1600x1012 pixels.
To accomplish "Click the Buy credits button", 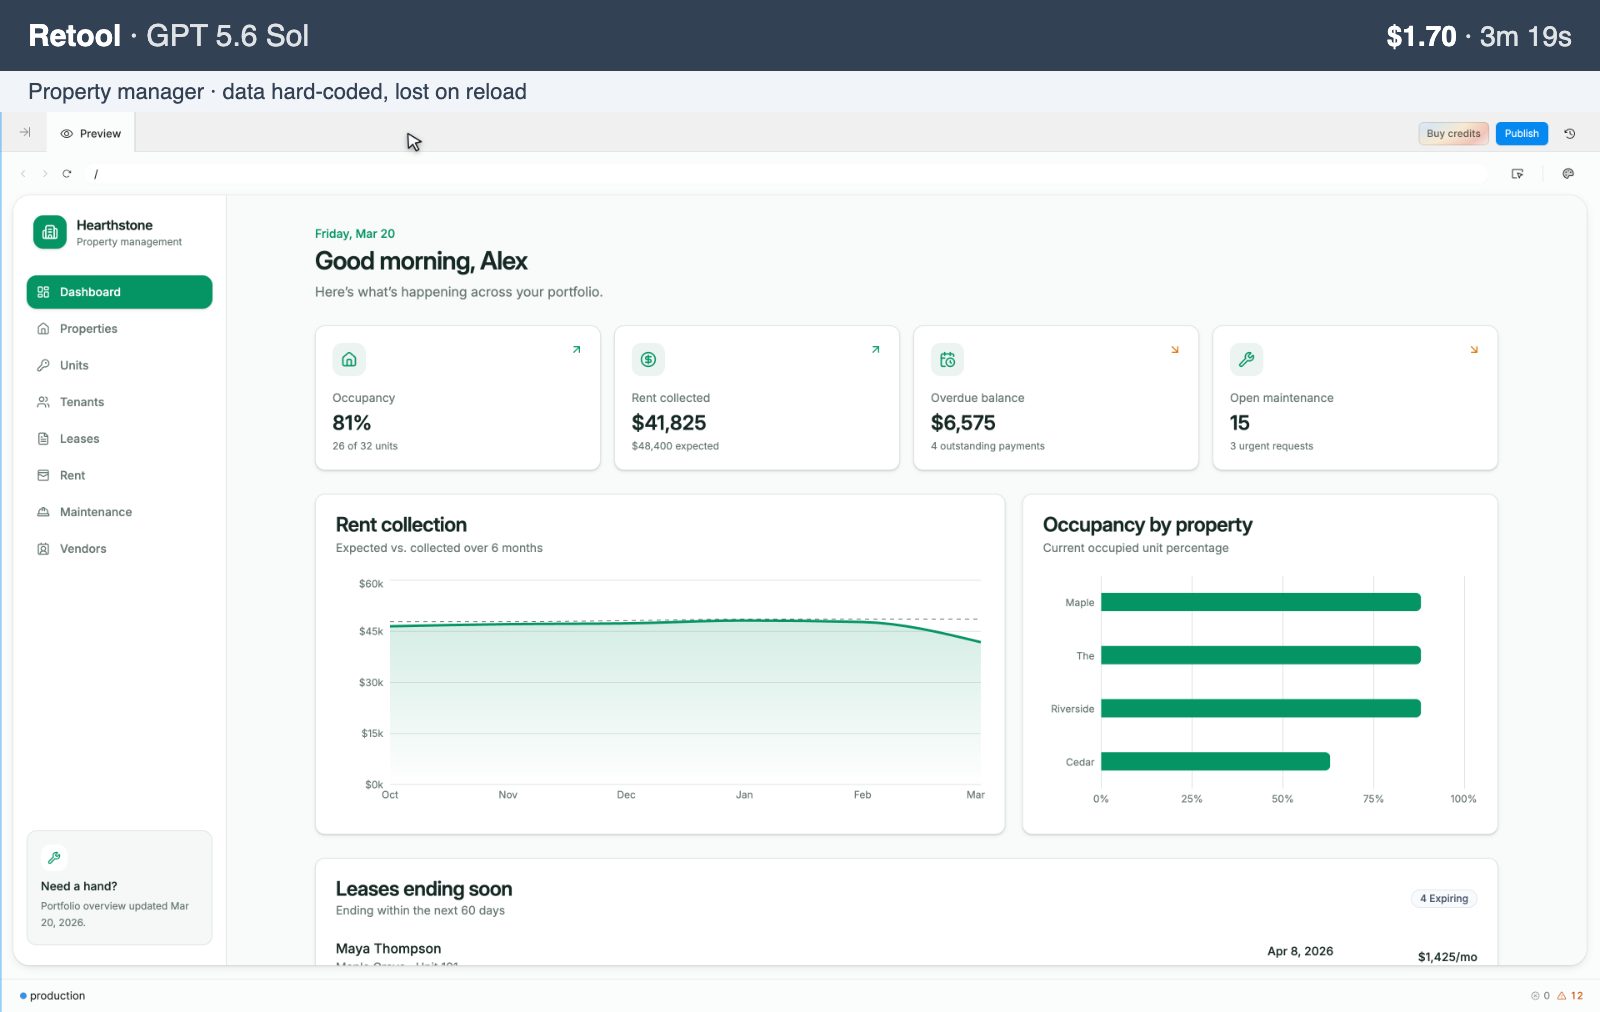I will (1453, 133).
